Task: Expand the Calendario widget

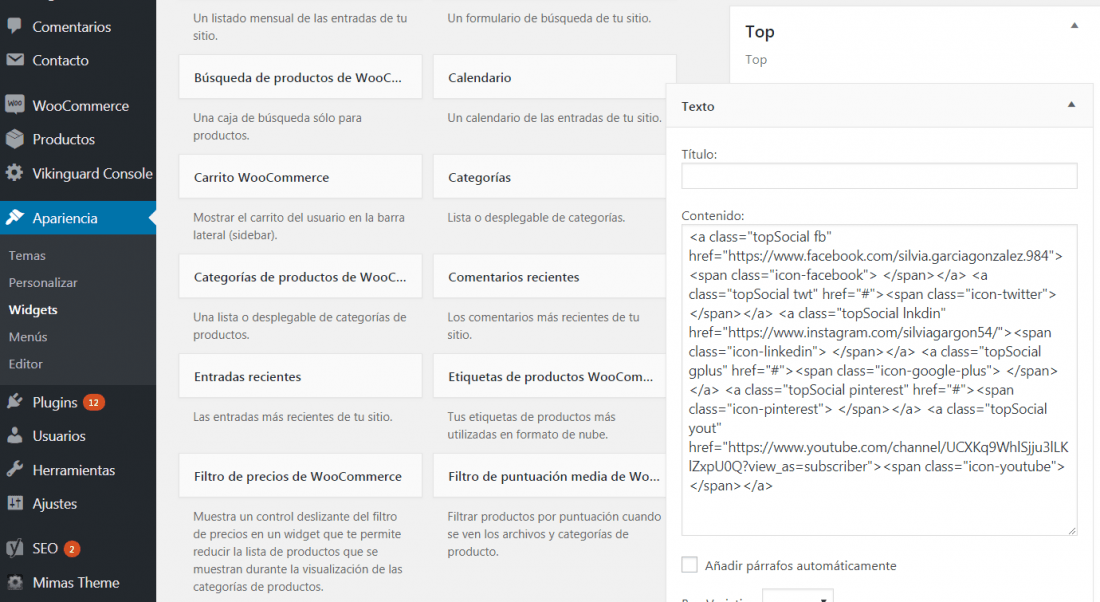Action: click(x=554, y=77)
